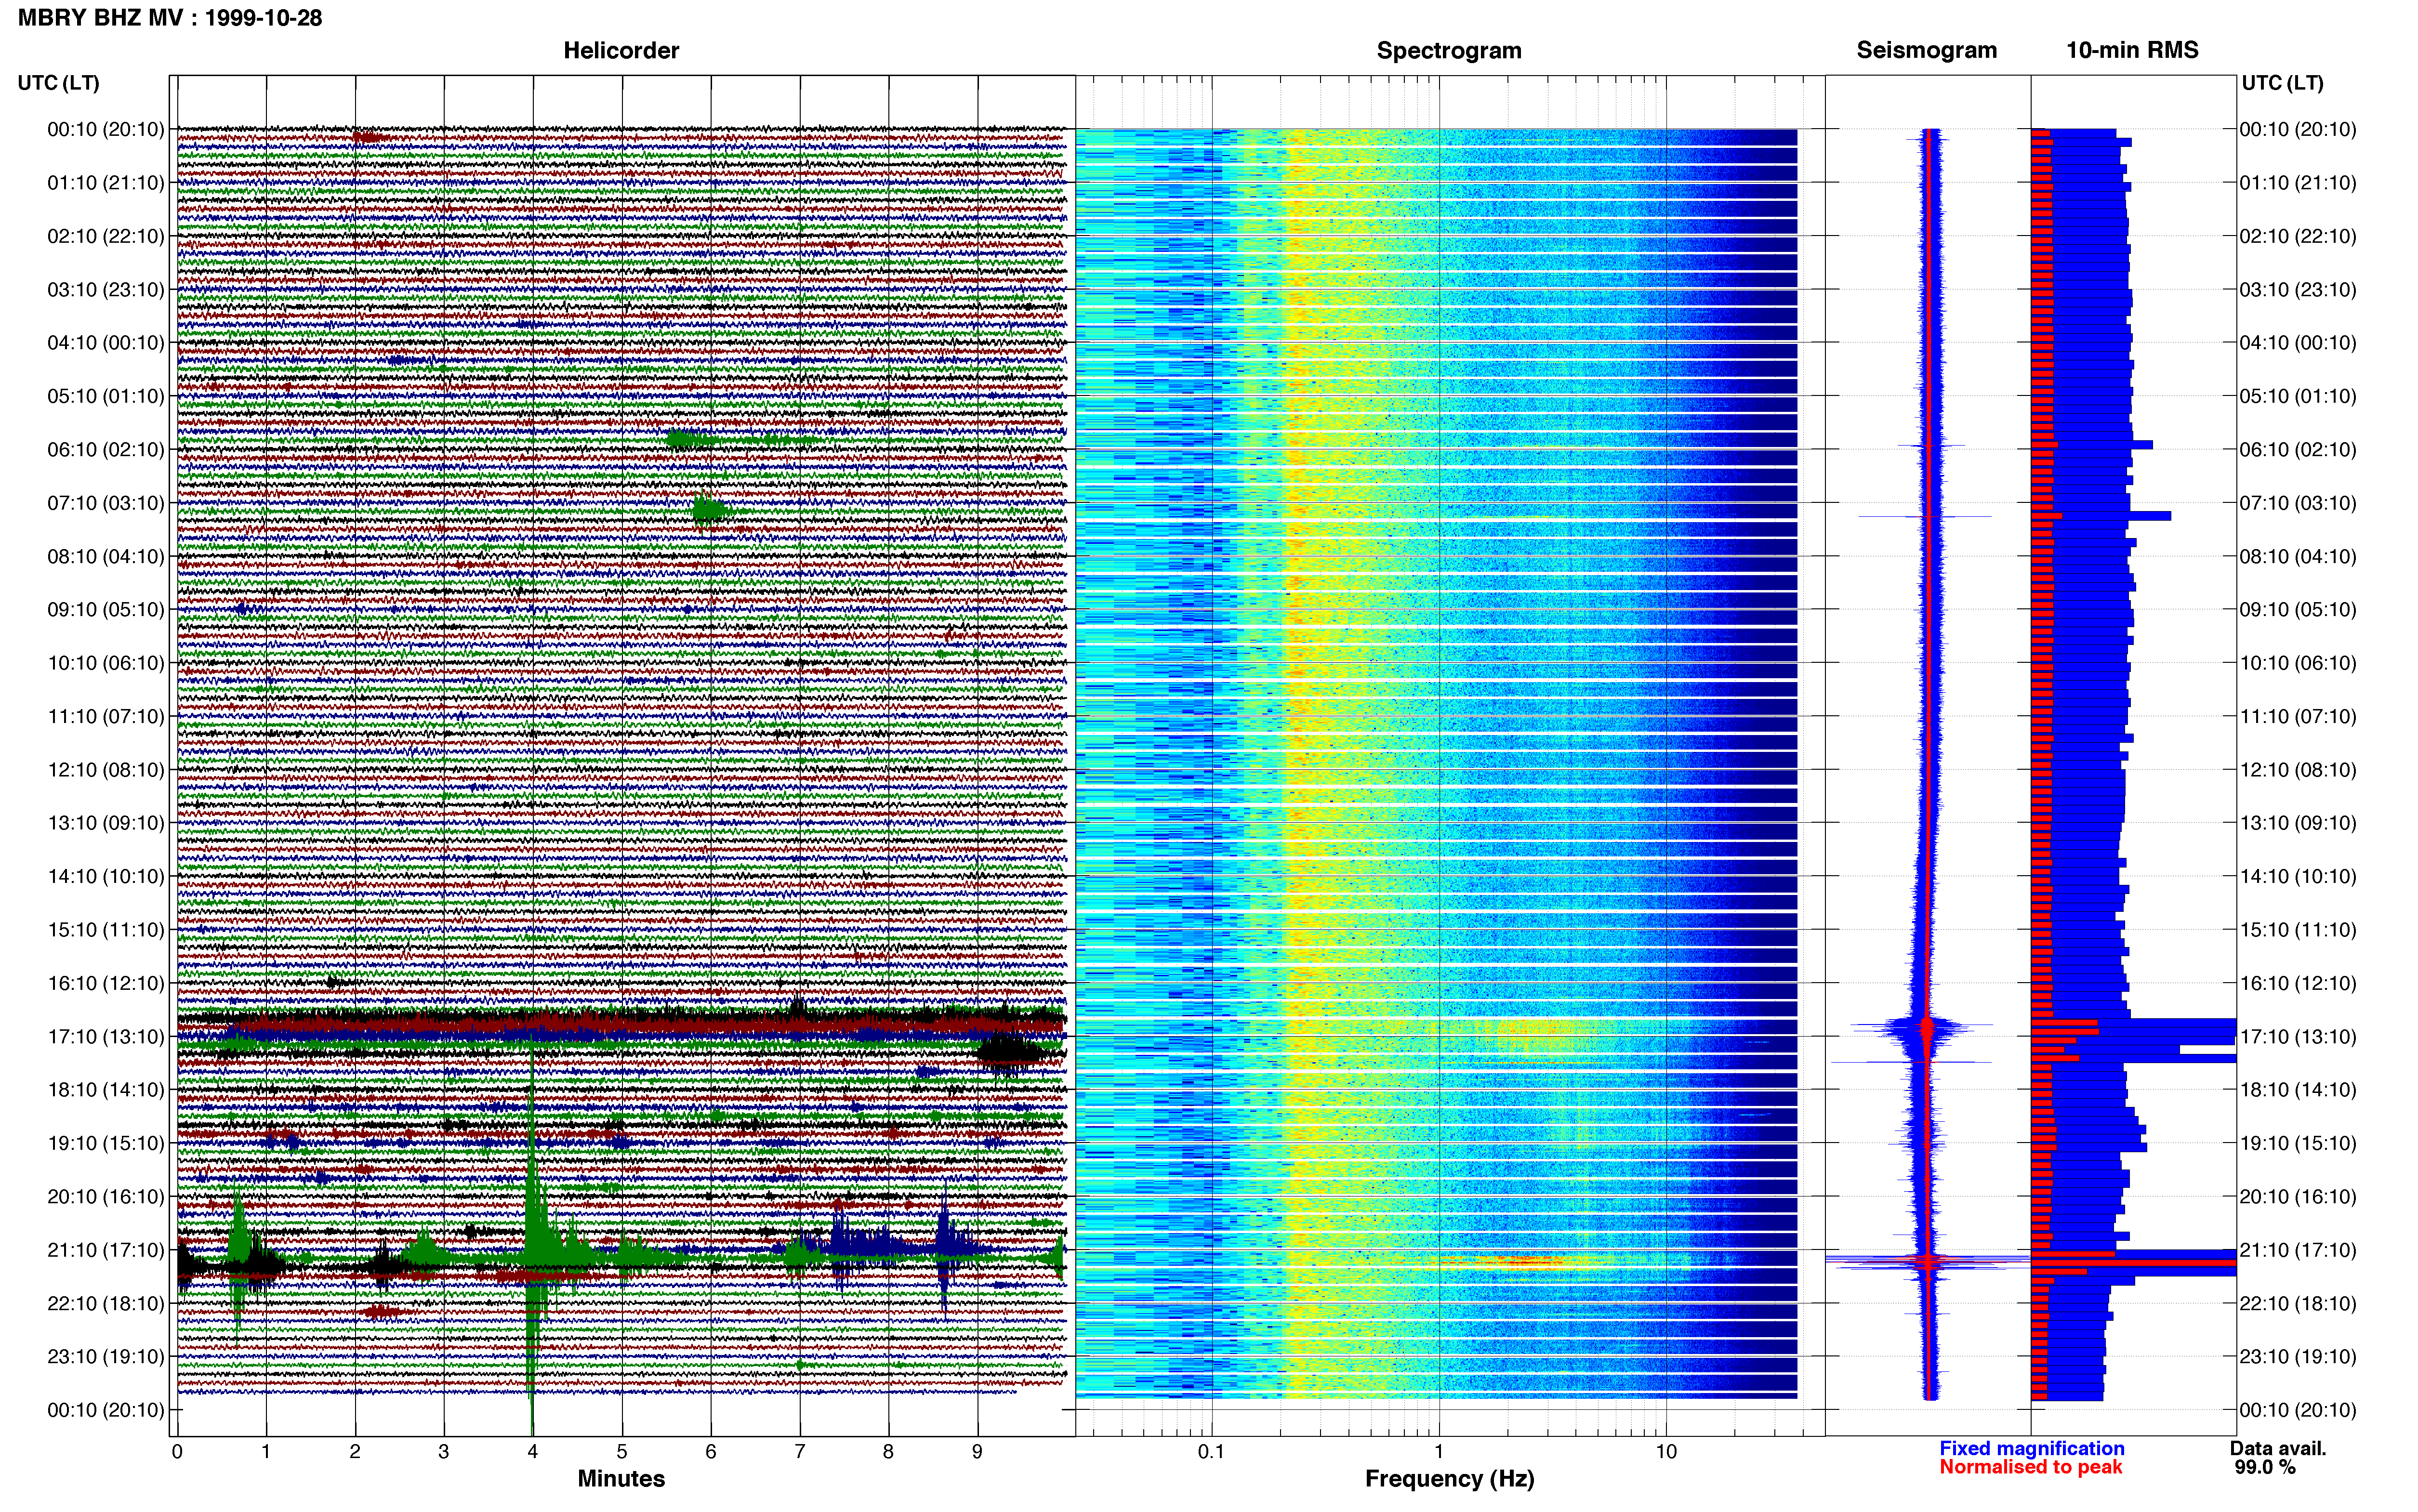Click the 12:10 (08:10) label on the left axis
The height and width of the screenshot is (1512, 2418).
[106, 770]
